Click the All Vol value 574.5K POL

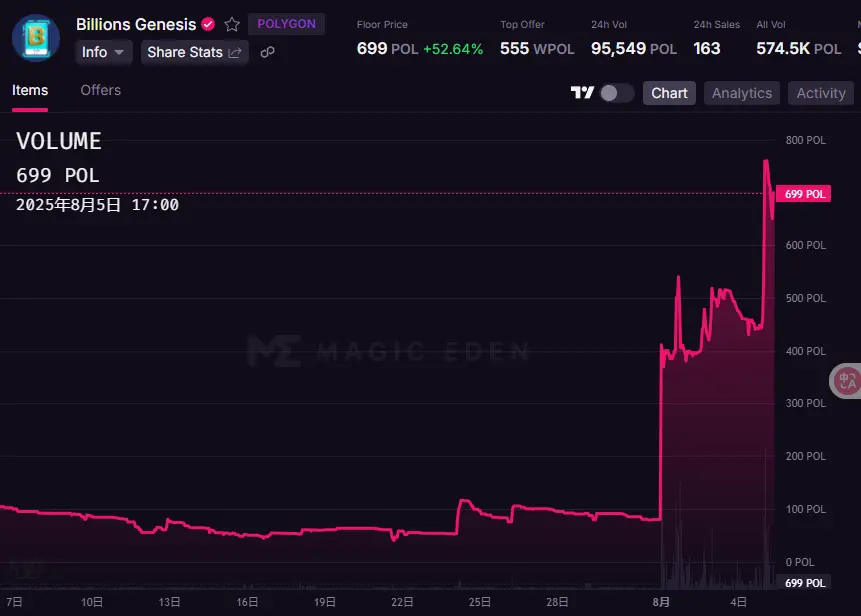(x=798, y=49)
